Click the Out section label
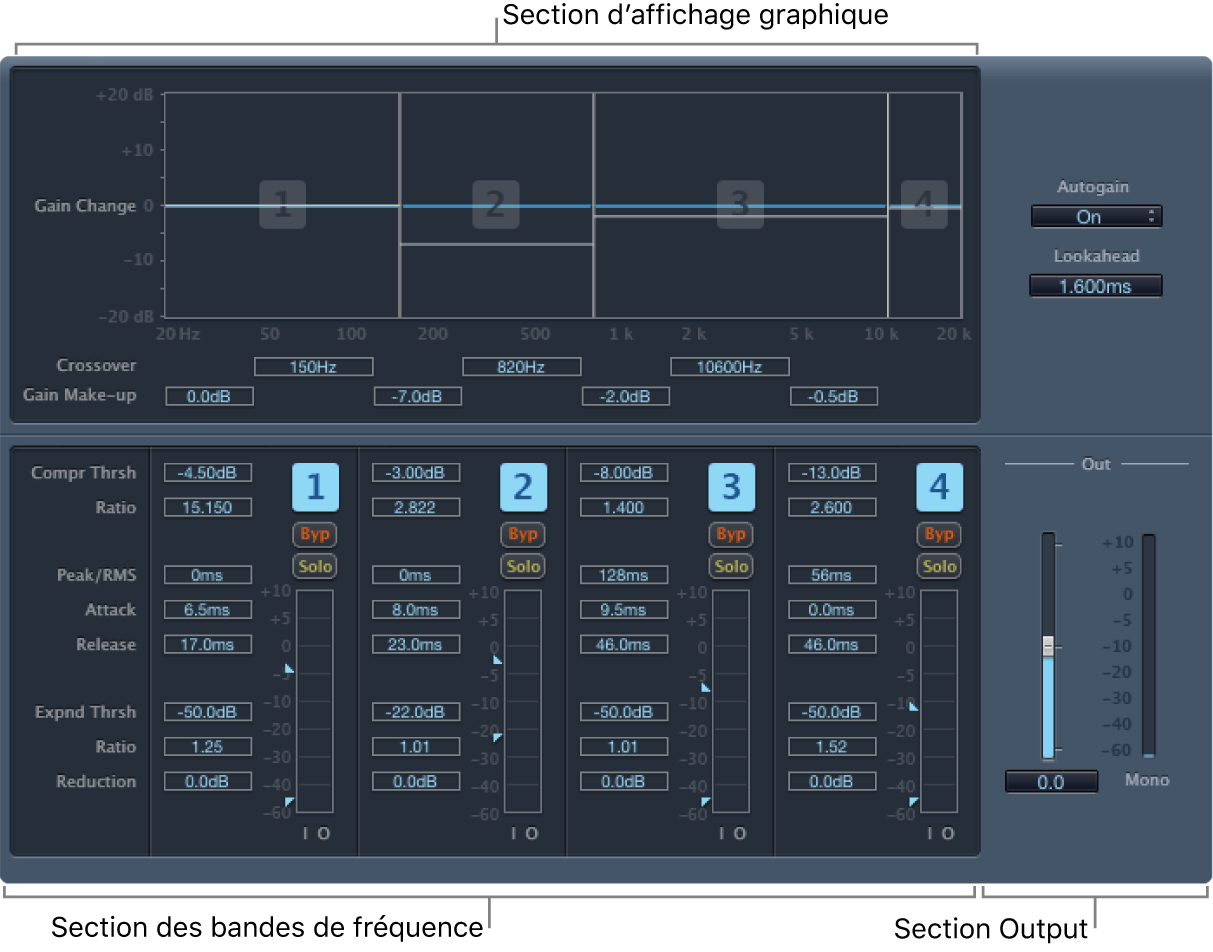 coord(1096,463)
